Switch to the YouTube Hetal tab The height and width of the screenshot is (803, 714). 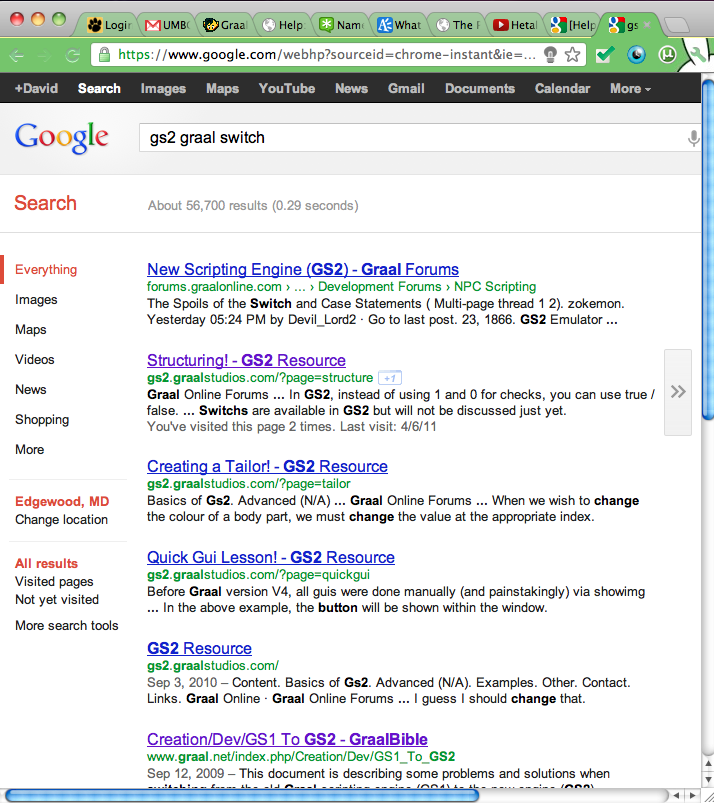[515, 25]
